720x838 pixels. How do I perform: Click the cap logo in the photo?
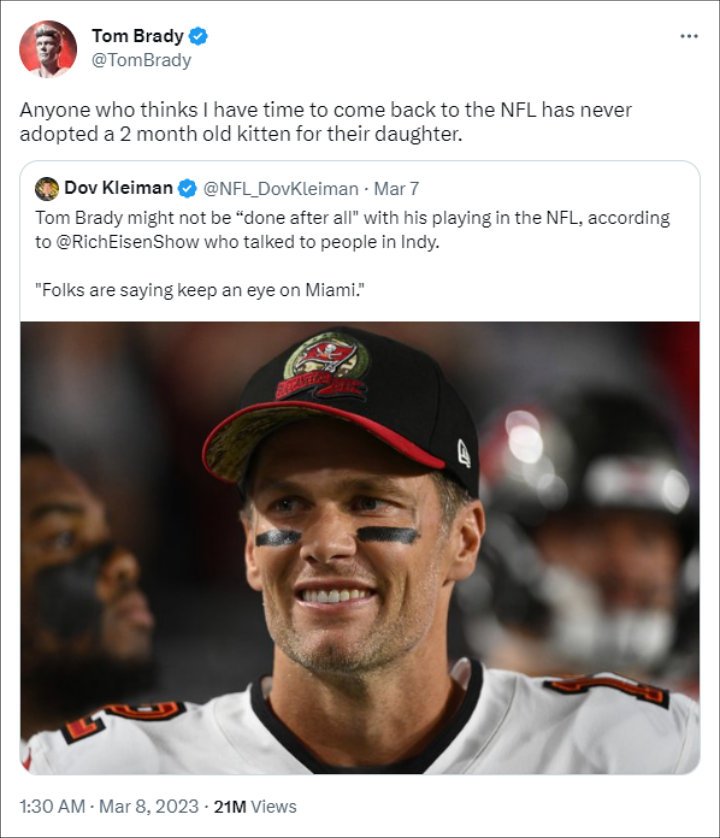pyautogui.click(x=326, y=364)
